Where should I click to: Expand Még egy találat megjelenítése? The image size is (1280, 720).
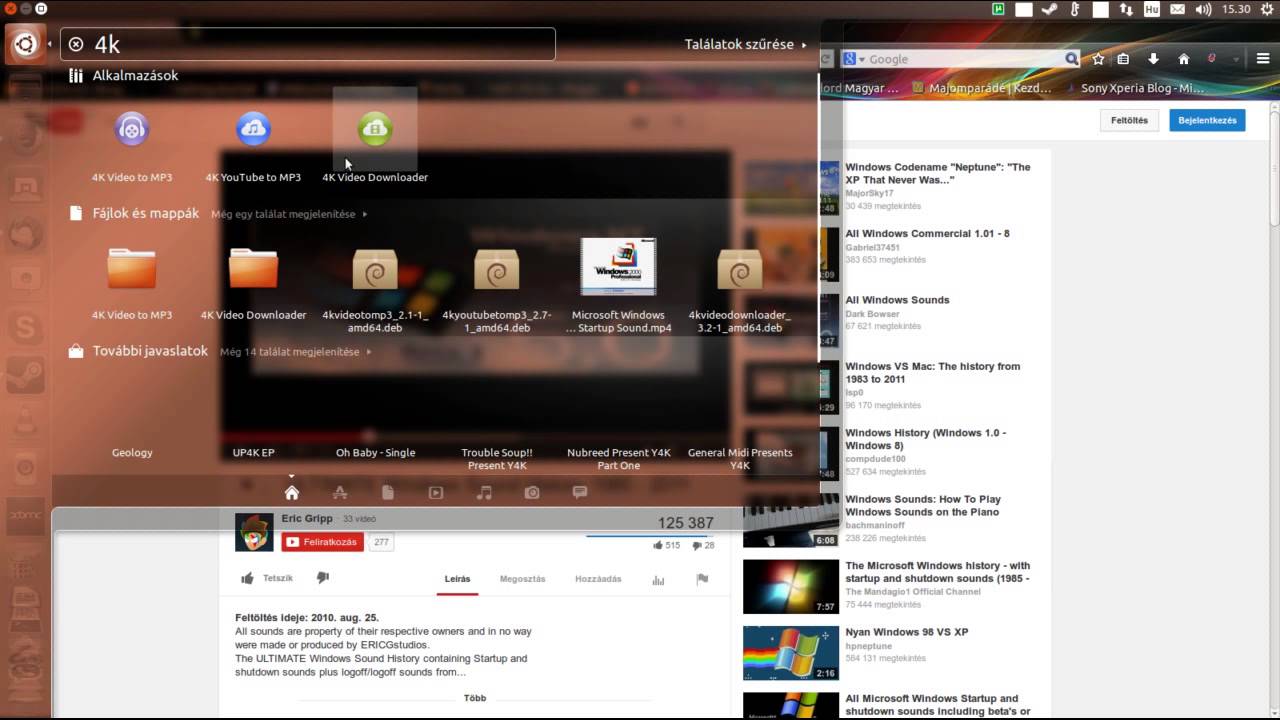[x=289, y=214]
